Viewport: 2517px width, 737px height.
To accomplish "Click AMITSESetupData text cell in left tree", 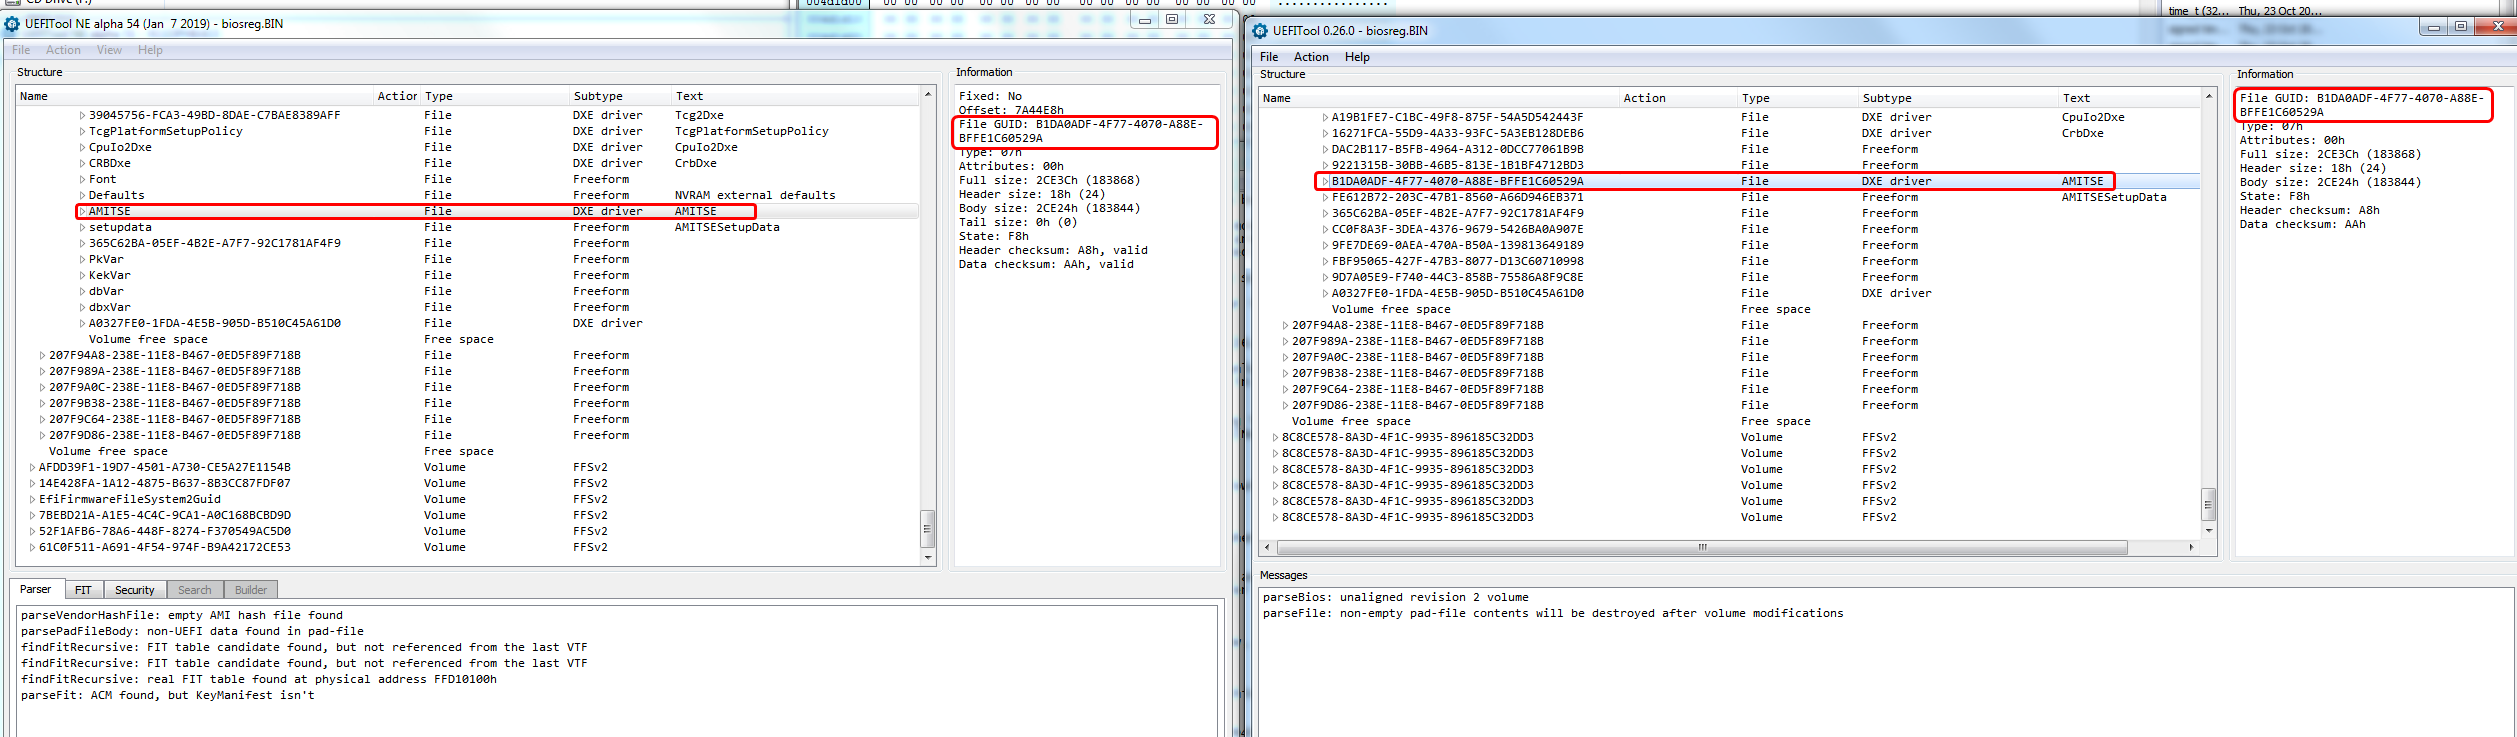I will [727, 227].
